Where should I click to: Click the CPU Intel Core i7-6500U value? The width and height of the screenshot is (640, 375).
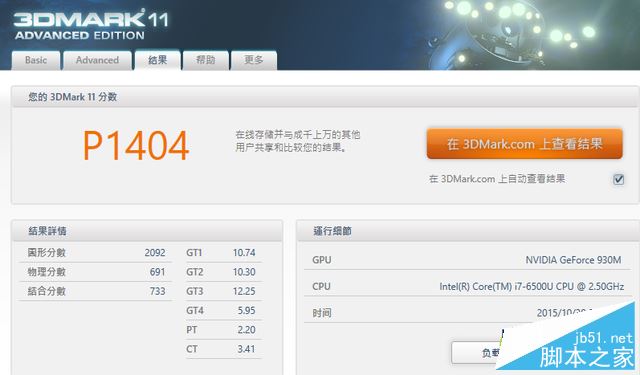click(x=531, y=286)
